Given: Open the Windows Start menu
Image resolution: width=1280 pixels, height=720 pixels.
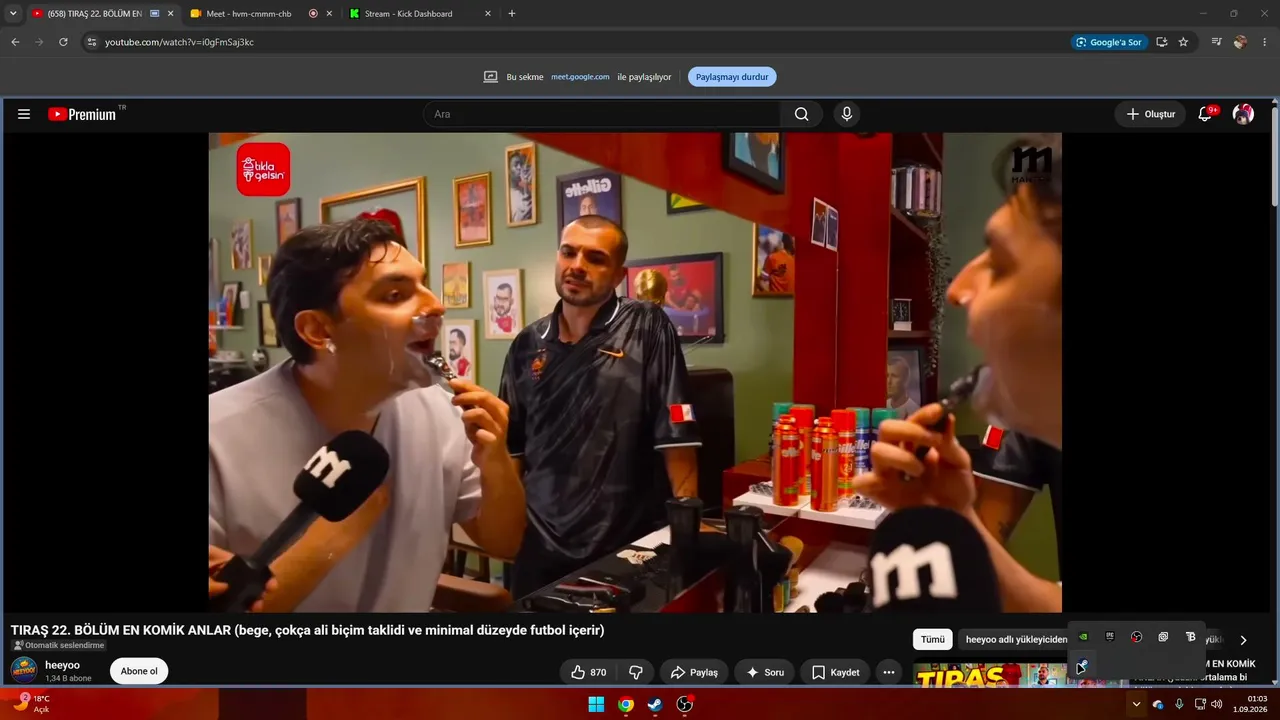Looking at the screenshot, I should click(x=596, y=704).
